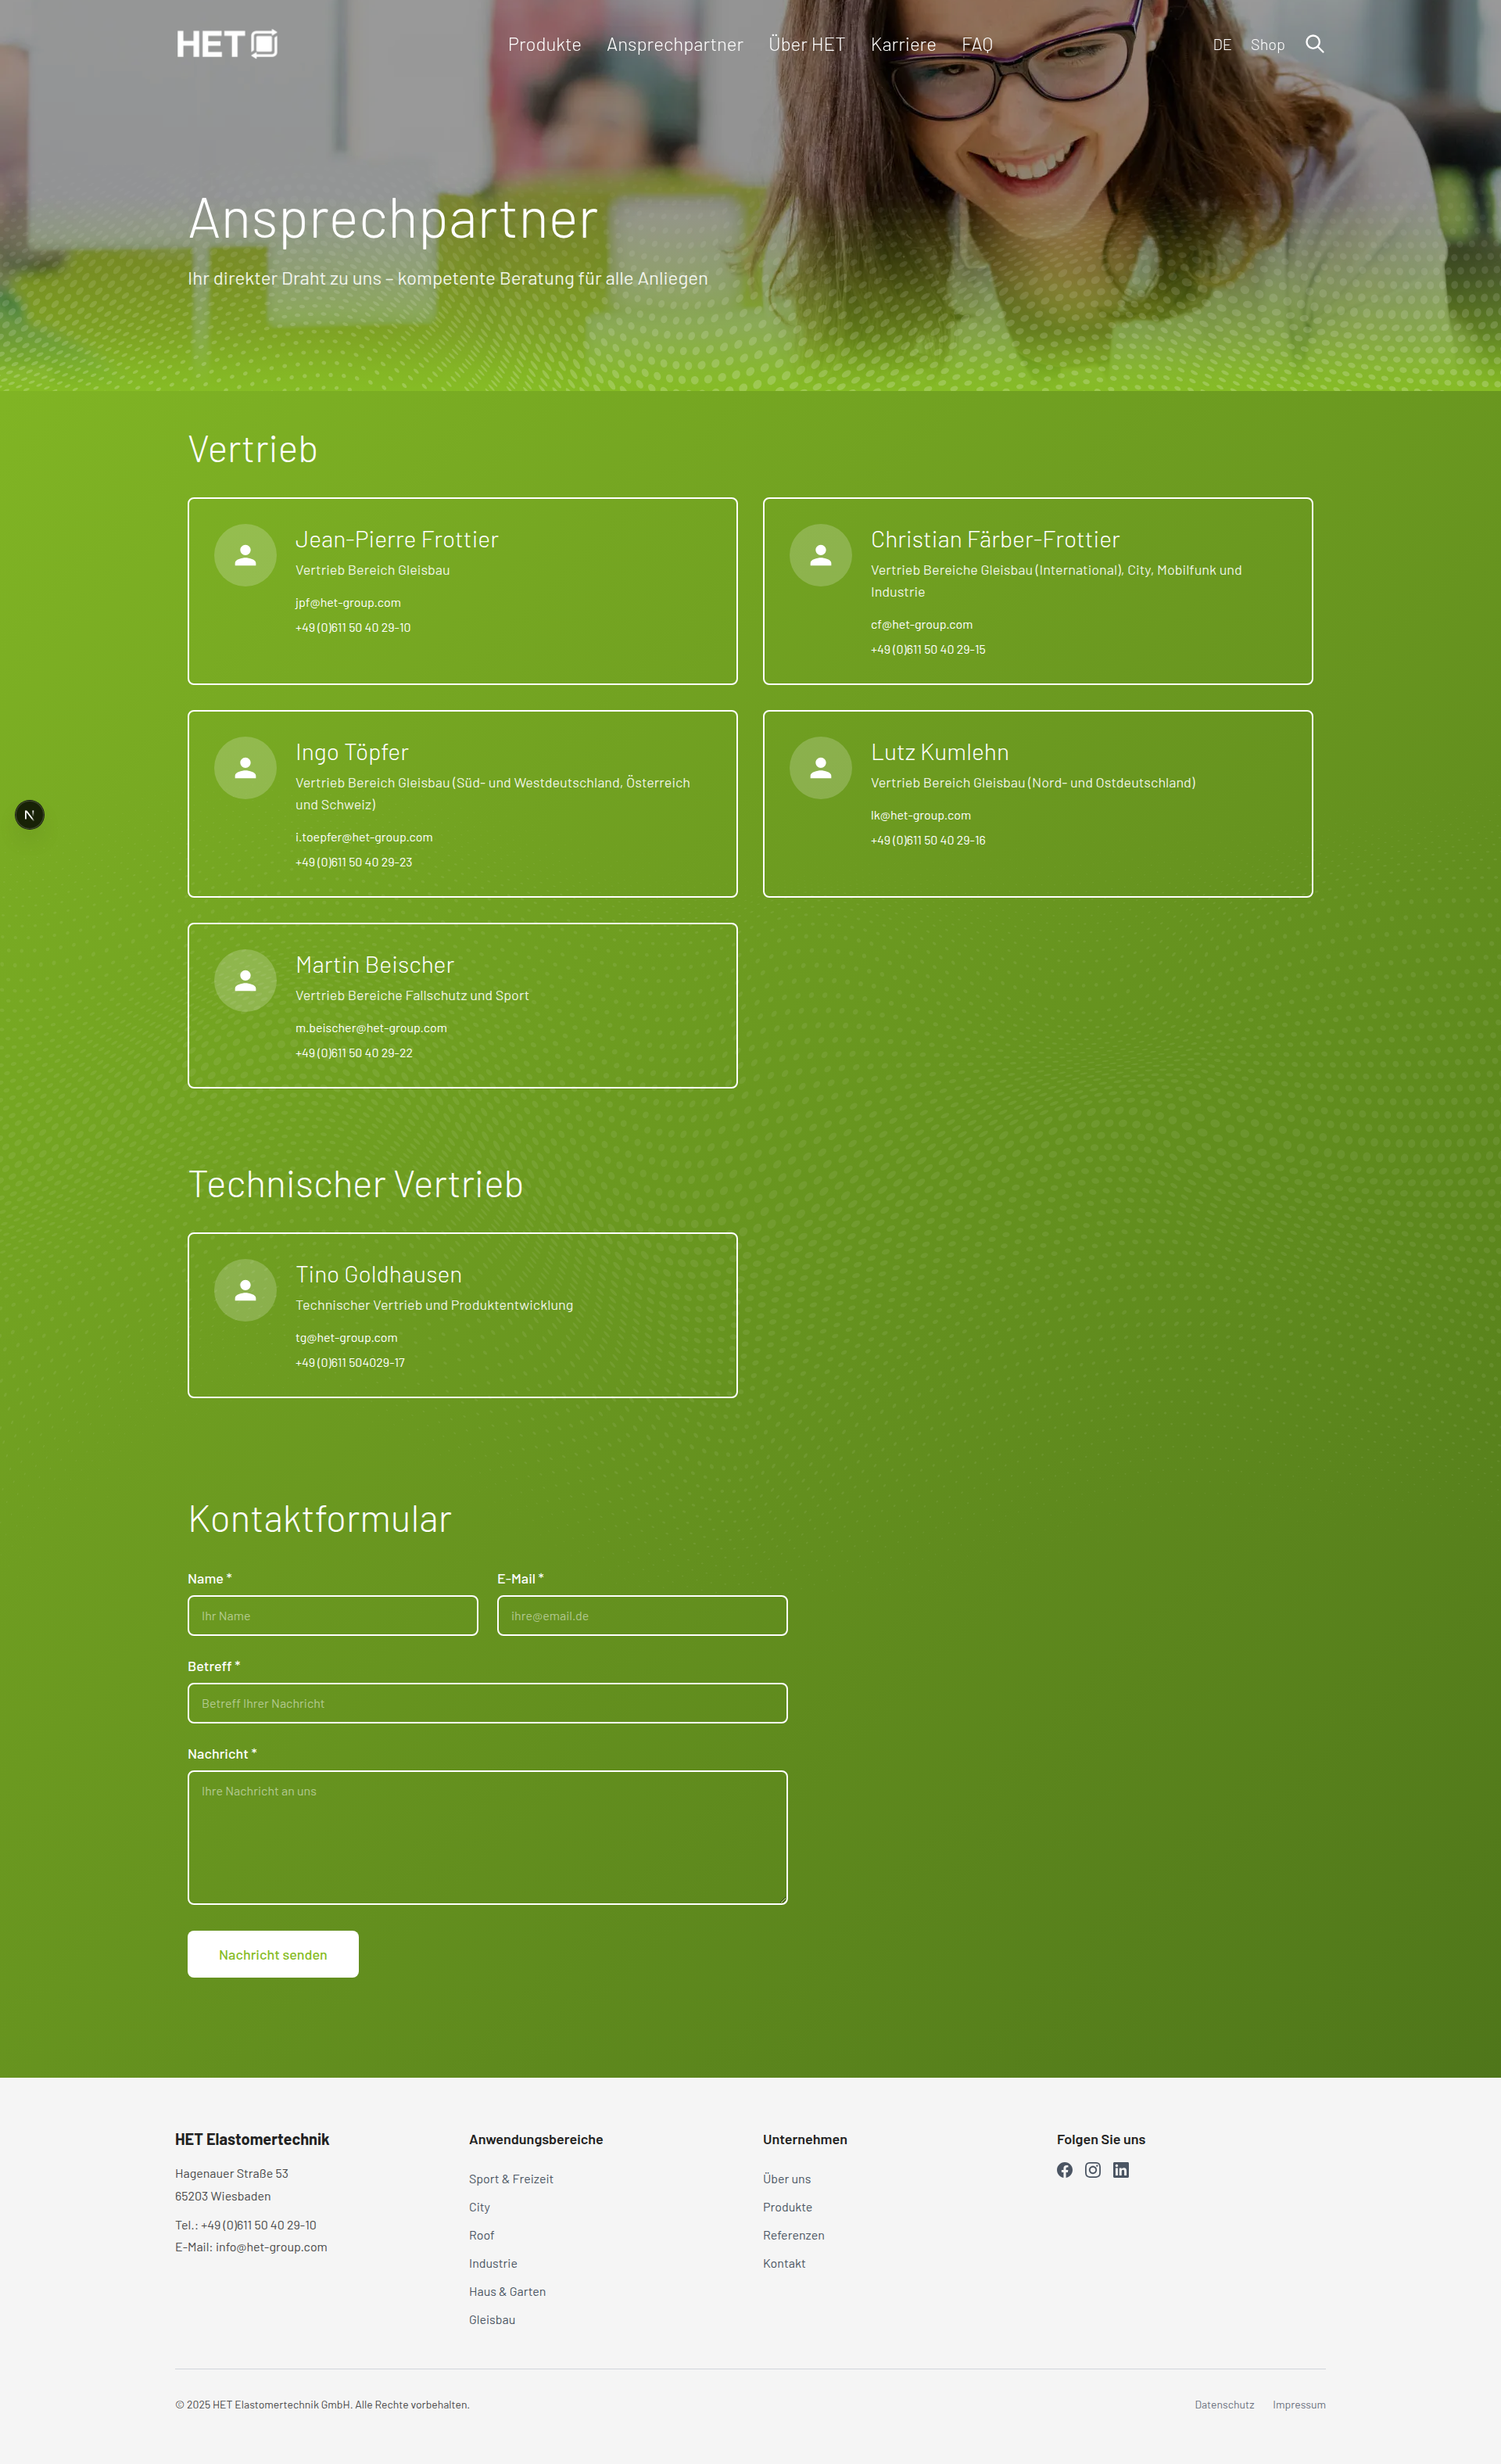The height and width of the screenshot is (2464, 1501).
Task: Open the Über HET navigation item
Action: (x=806, y=45)
